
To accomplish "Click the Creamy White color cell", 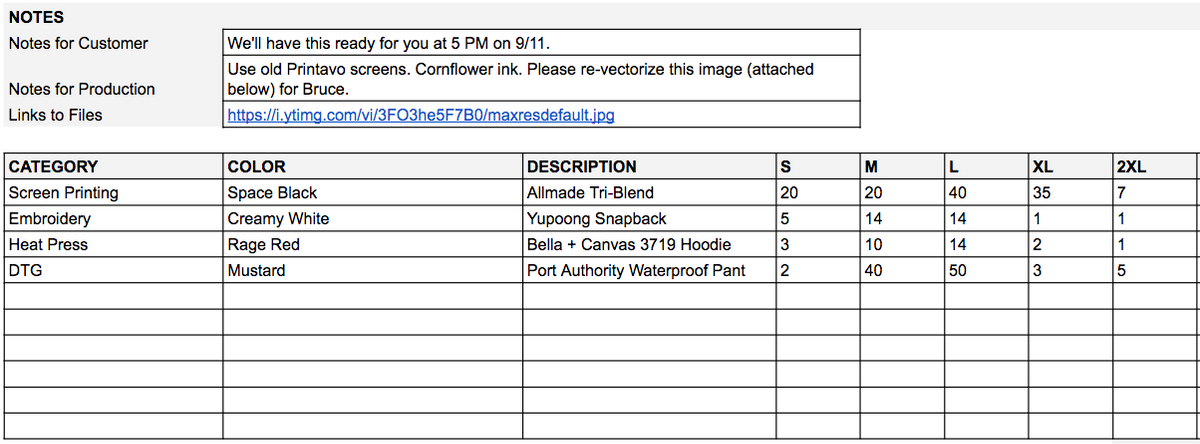I will [278, 219].
